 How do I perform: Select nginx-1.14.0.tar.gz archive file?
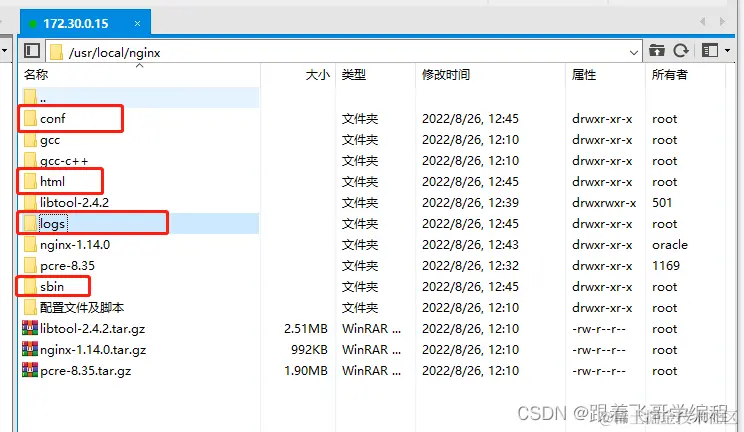point(93,350)
